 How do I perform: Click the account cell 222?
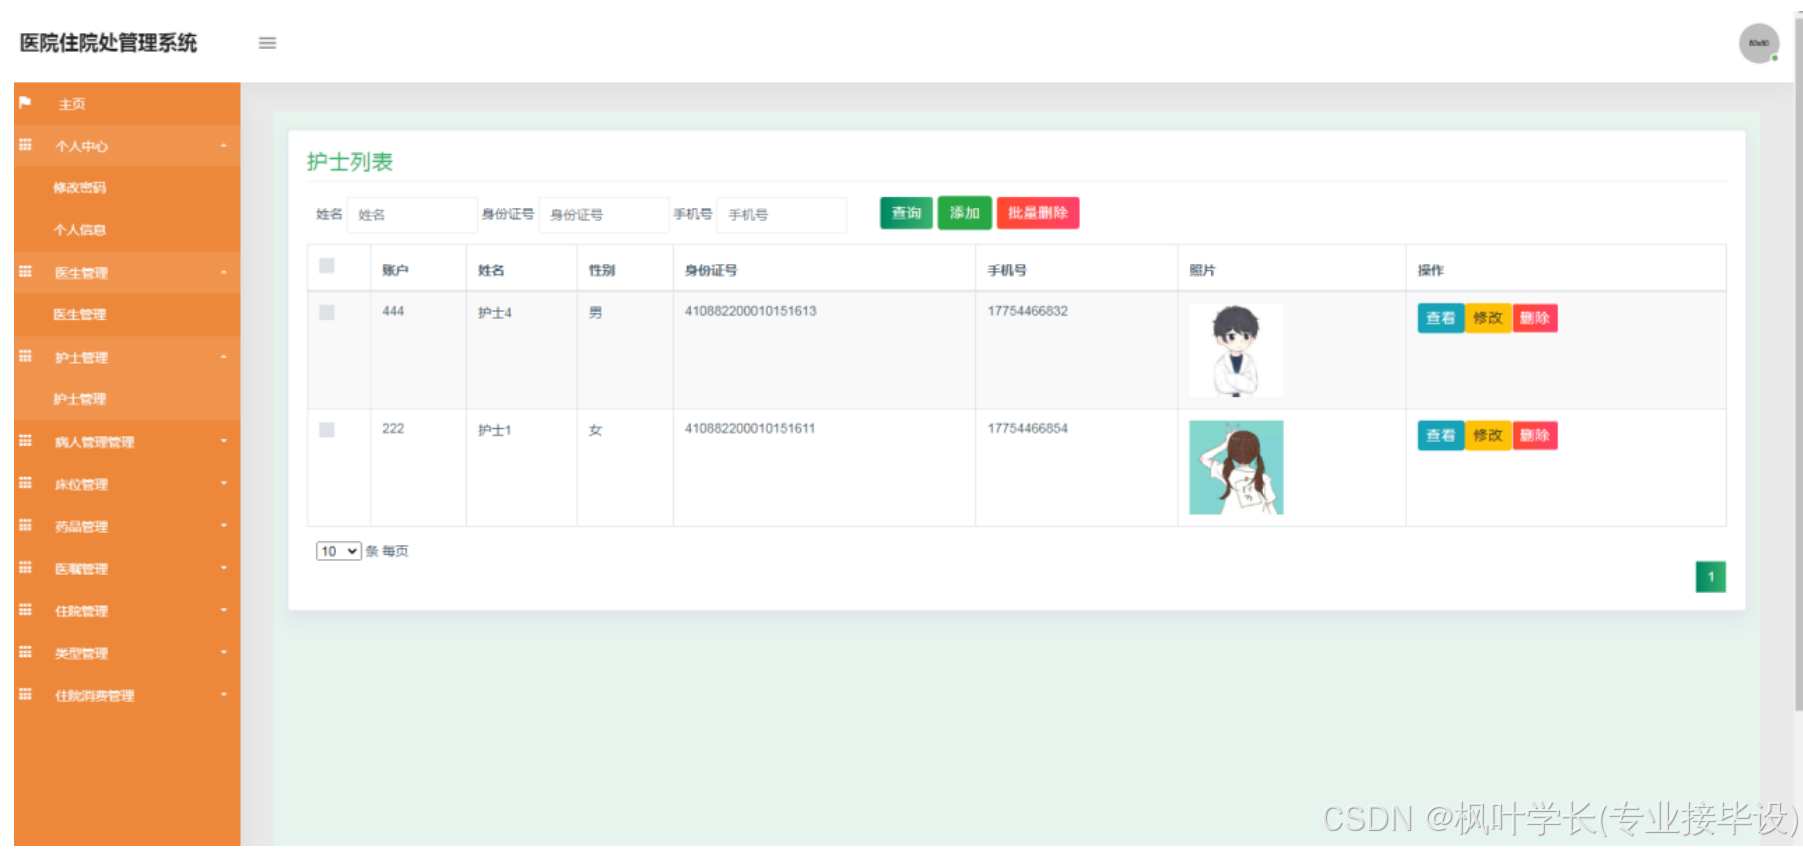pos(393,428)
